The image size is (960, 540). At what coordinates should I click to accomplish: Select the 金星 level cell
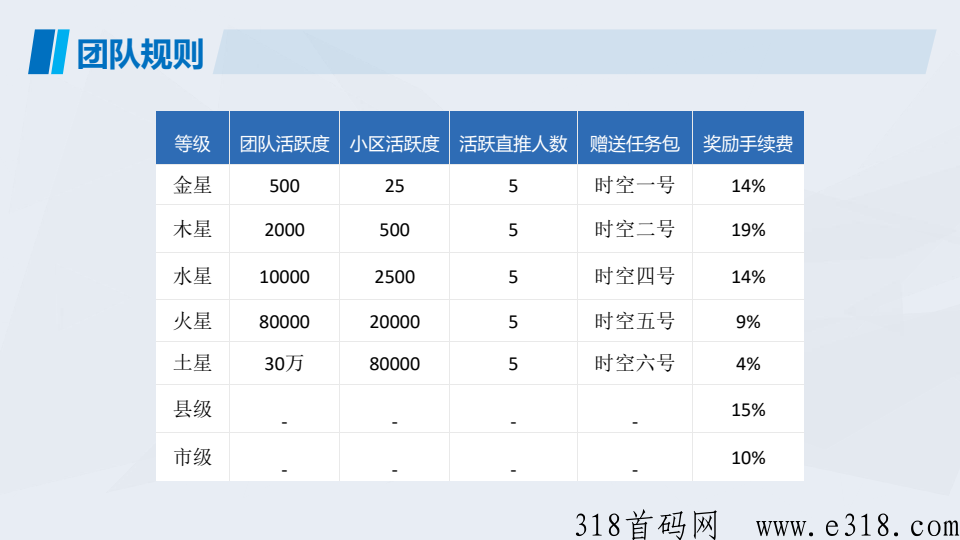[x=192, y=185]
